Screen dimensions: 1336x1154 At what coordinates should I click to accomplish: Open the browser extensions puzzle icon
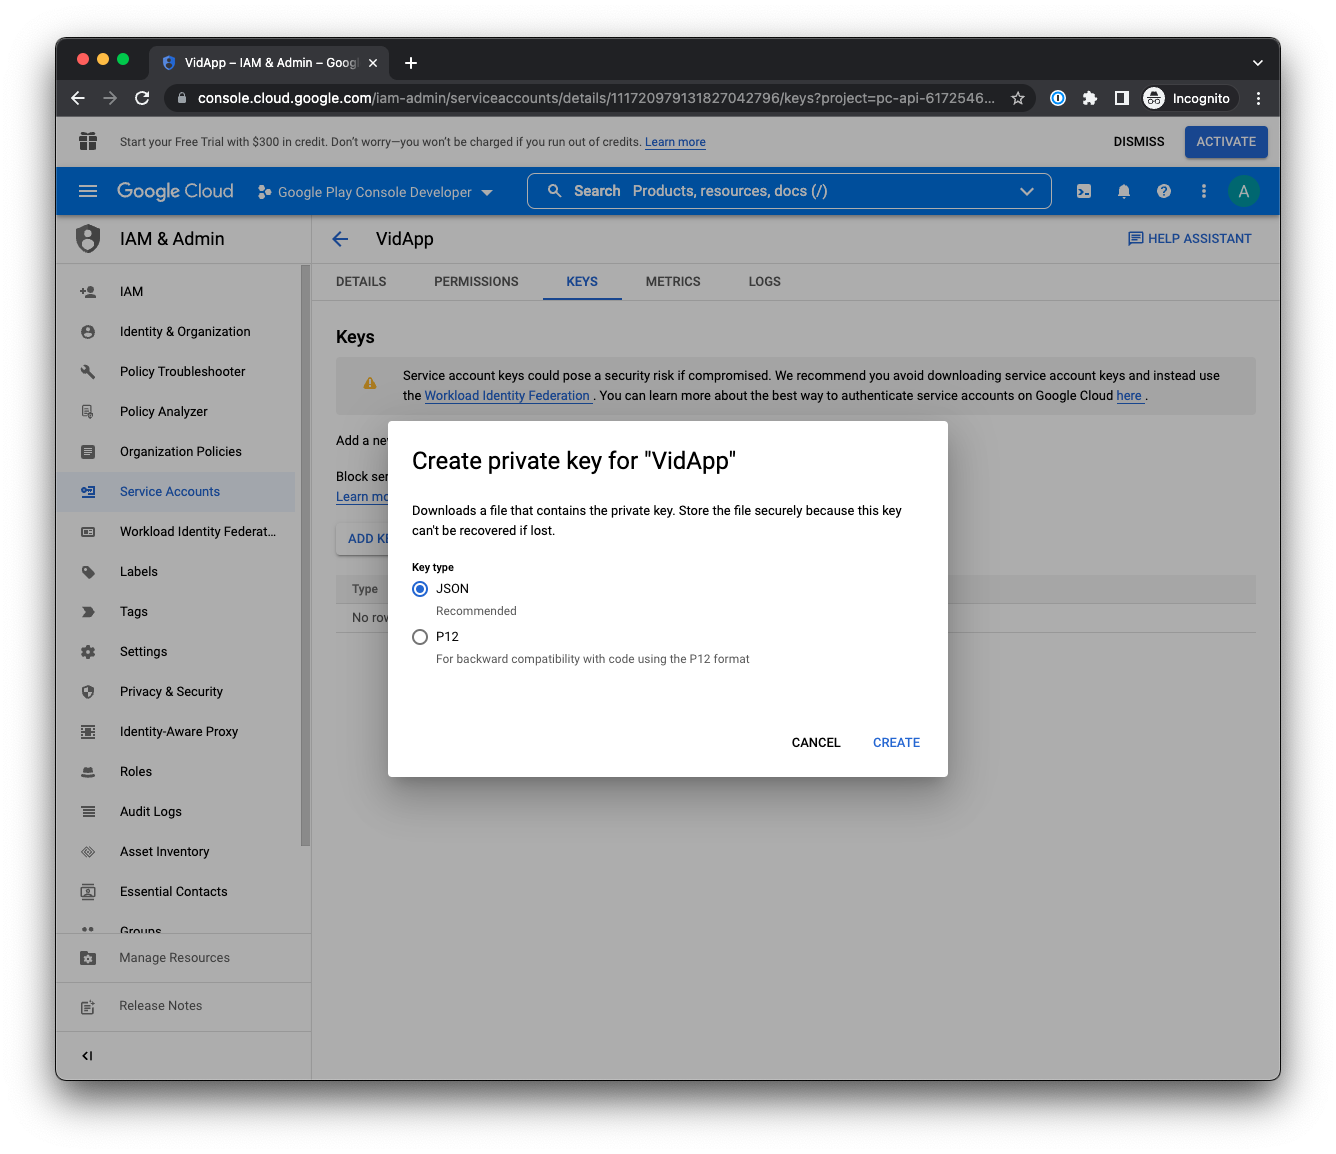pos(1090,98)
